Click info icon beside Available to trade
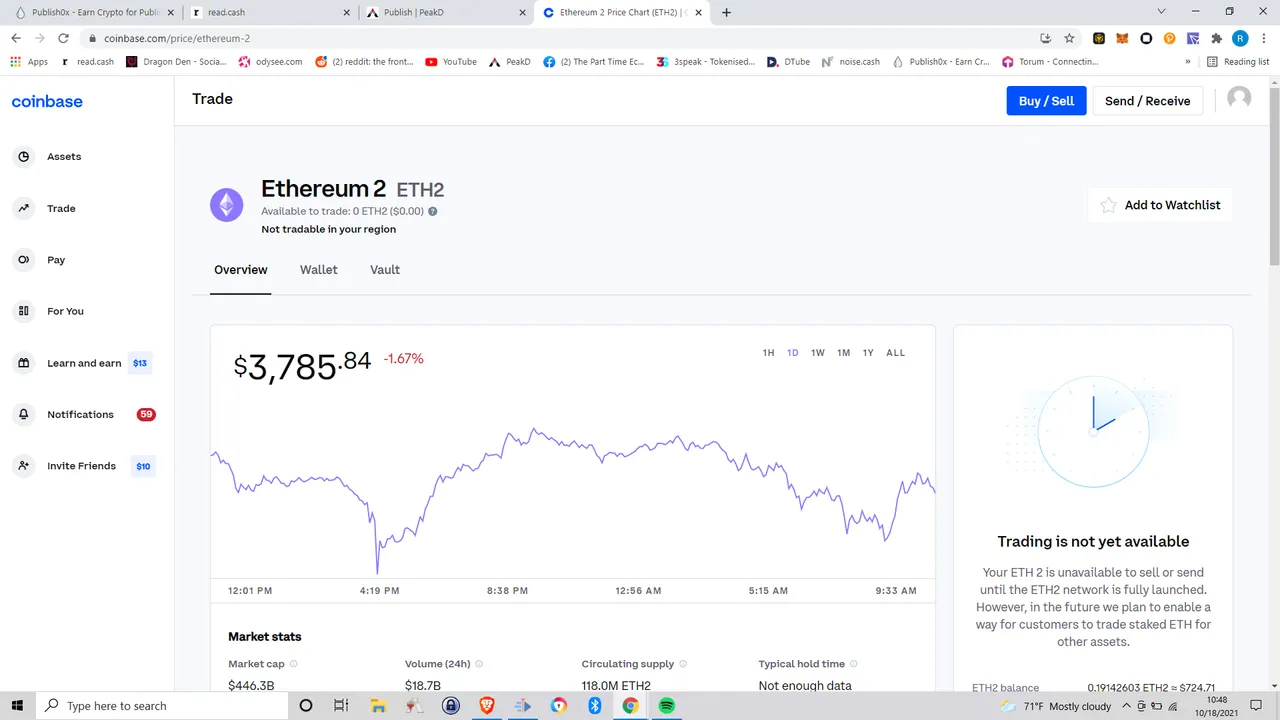Screen dimensions: 1280x720 pos(432,212)
